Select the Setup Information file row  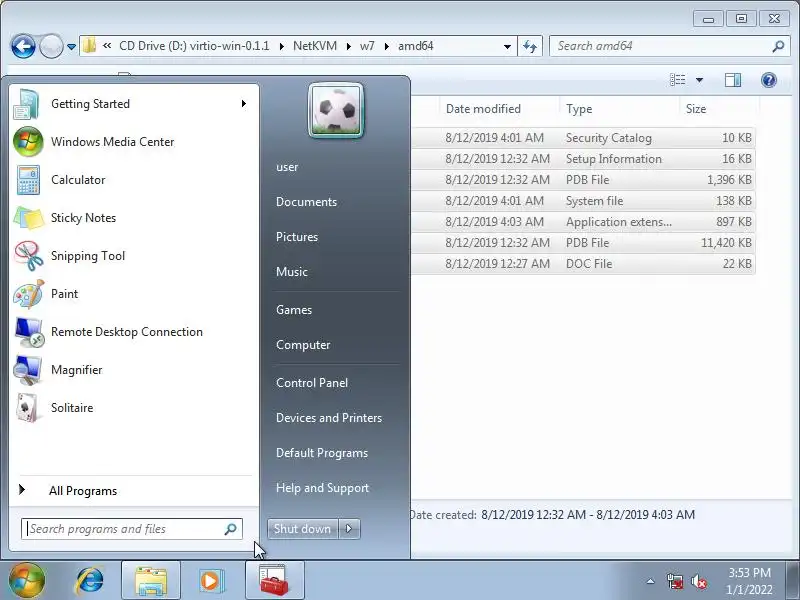[x=583, y=159]
